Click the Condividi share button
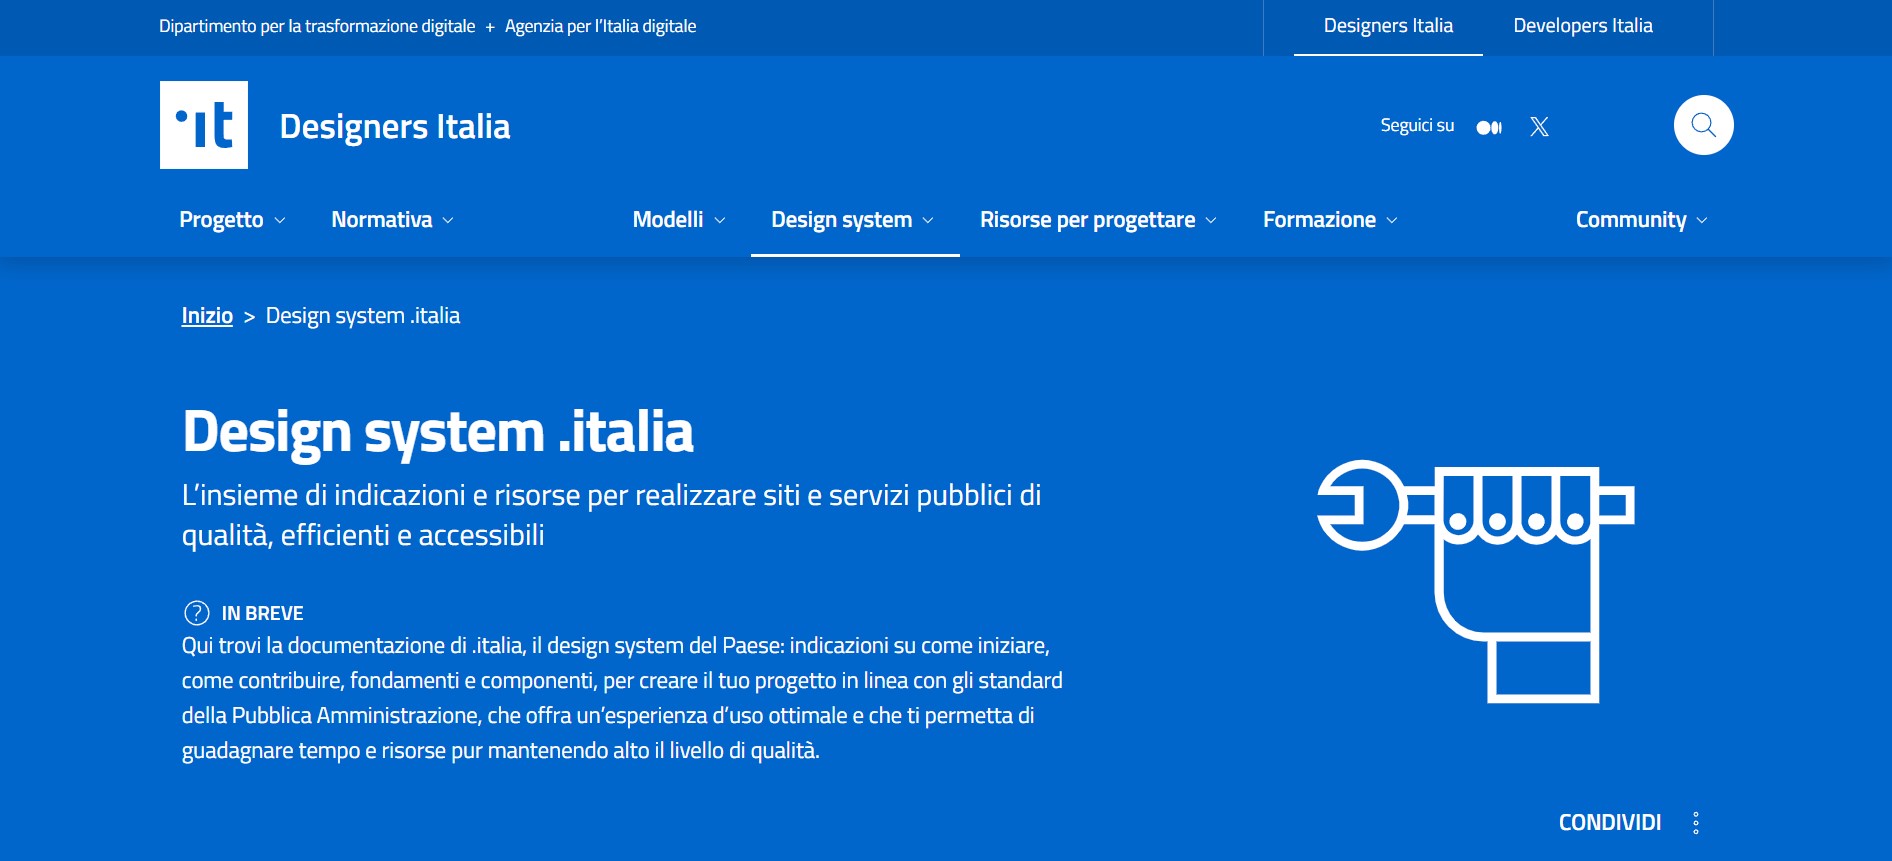1892x861 pixels. (1610, 823)
